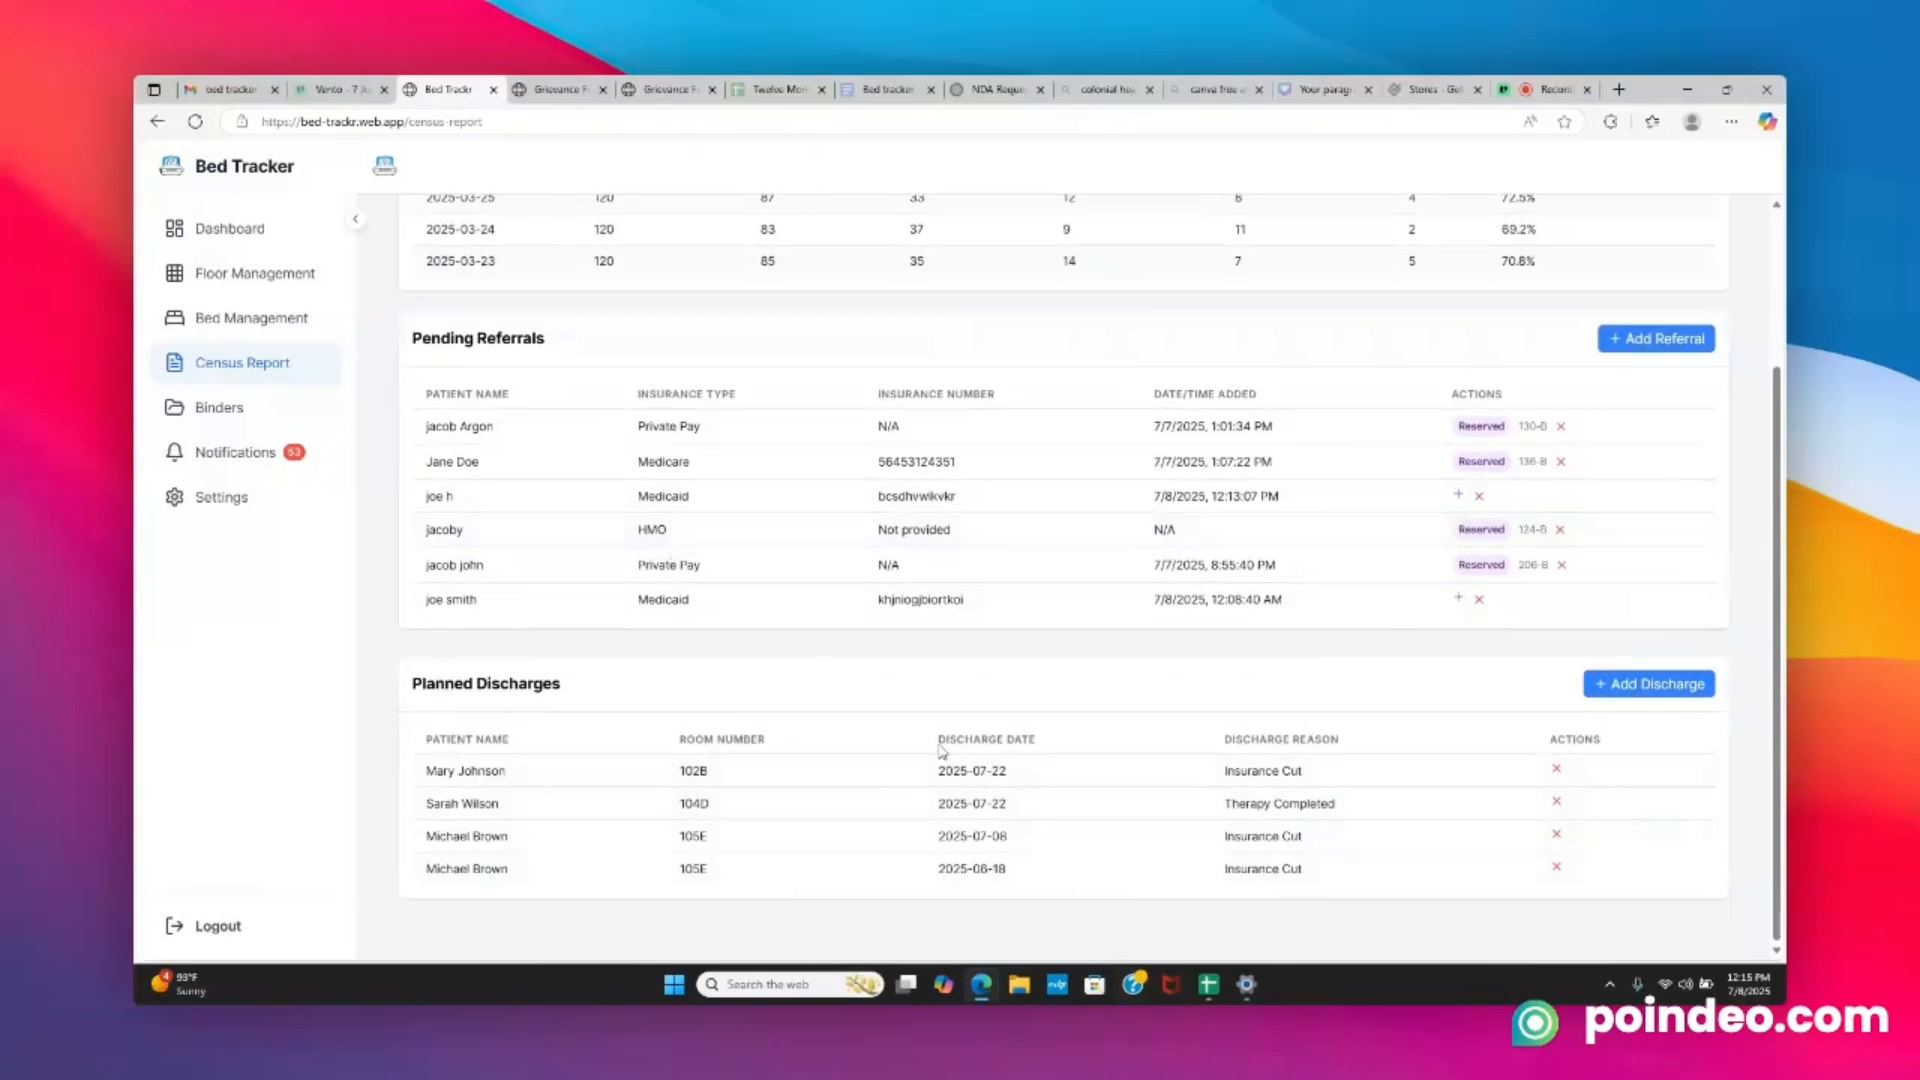Switch to the Grievance browser tab
The width and height of the screenshot is (1920, 1080).
[561, 89]
